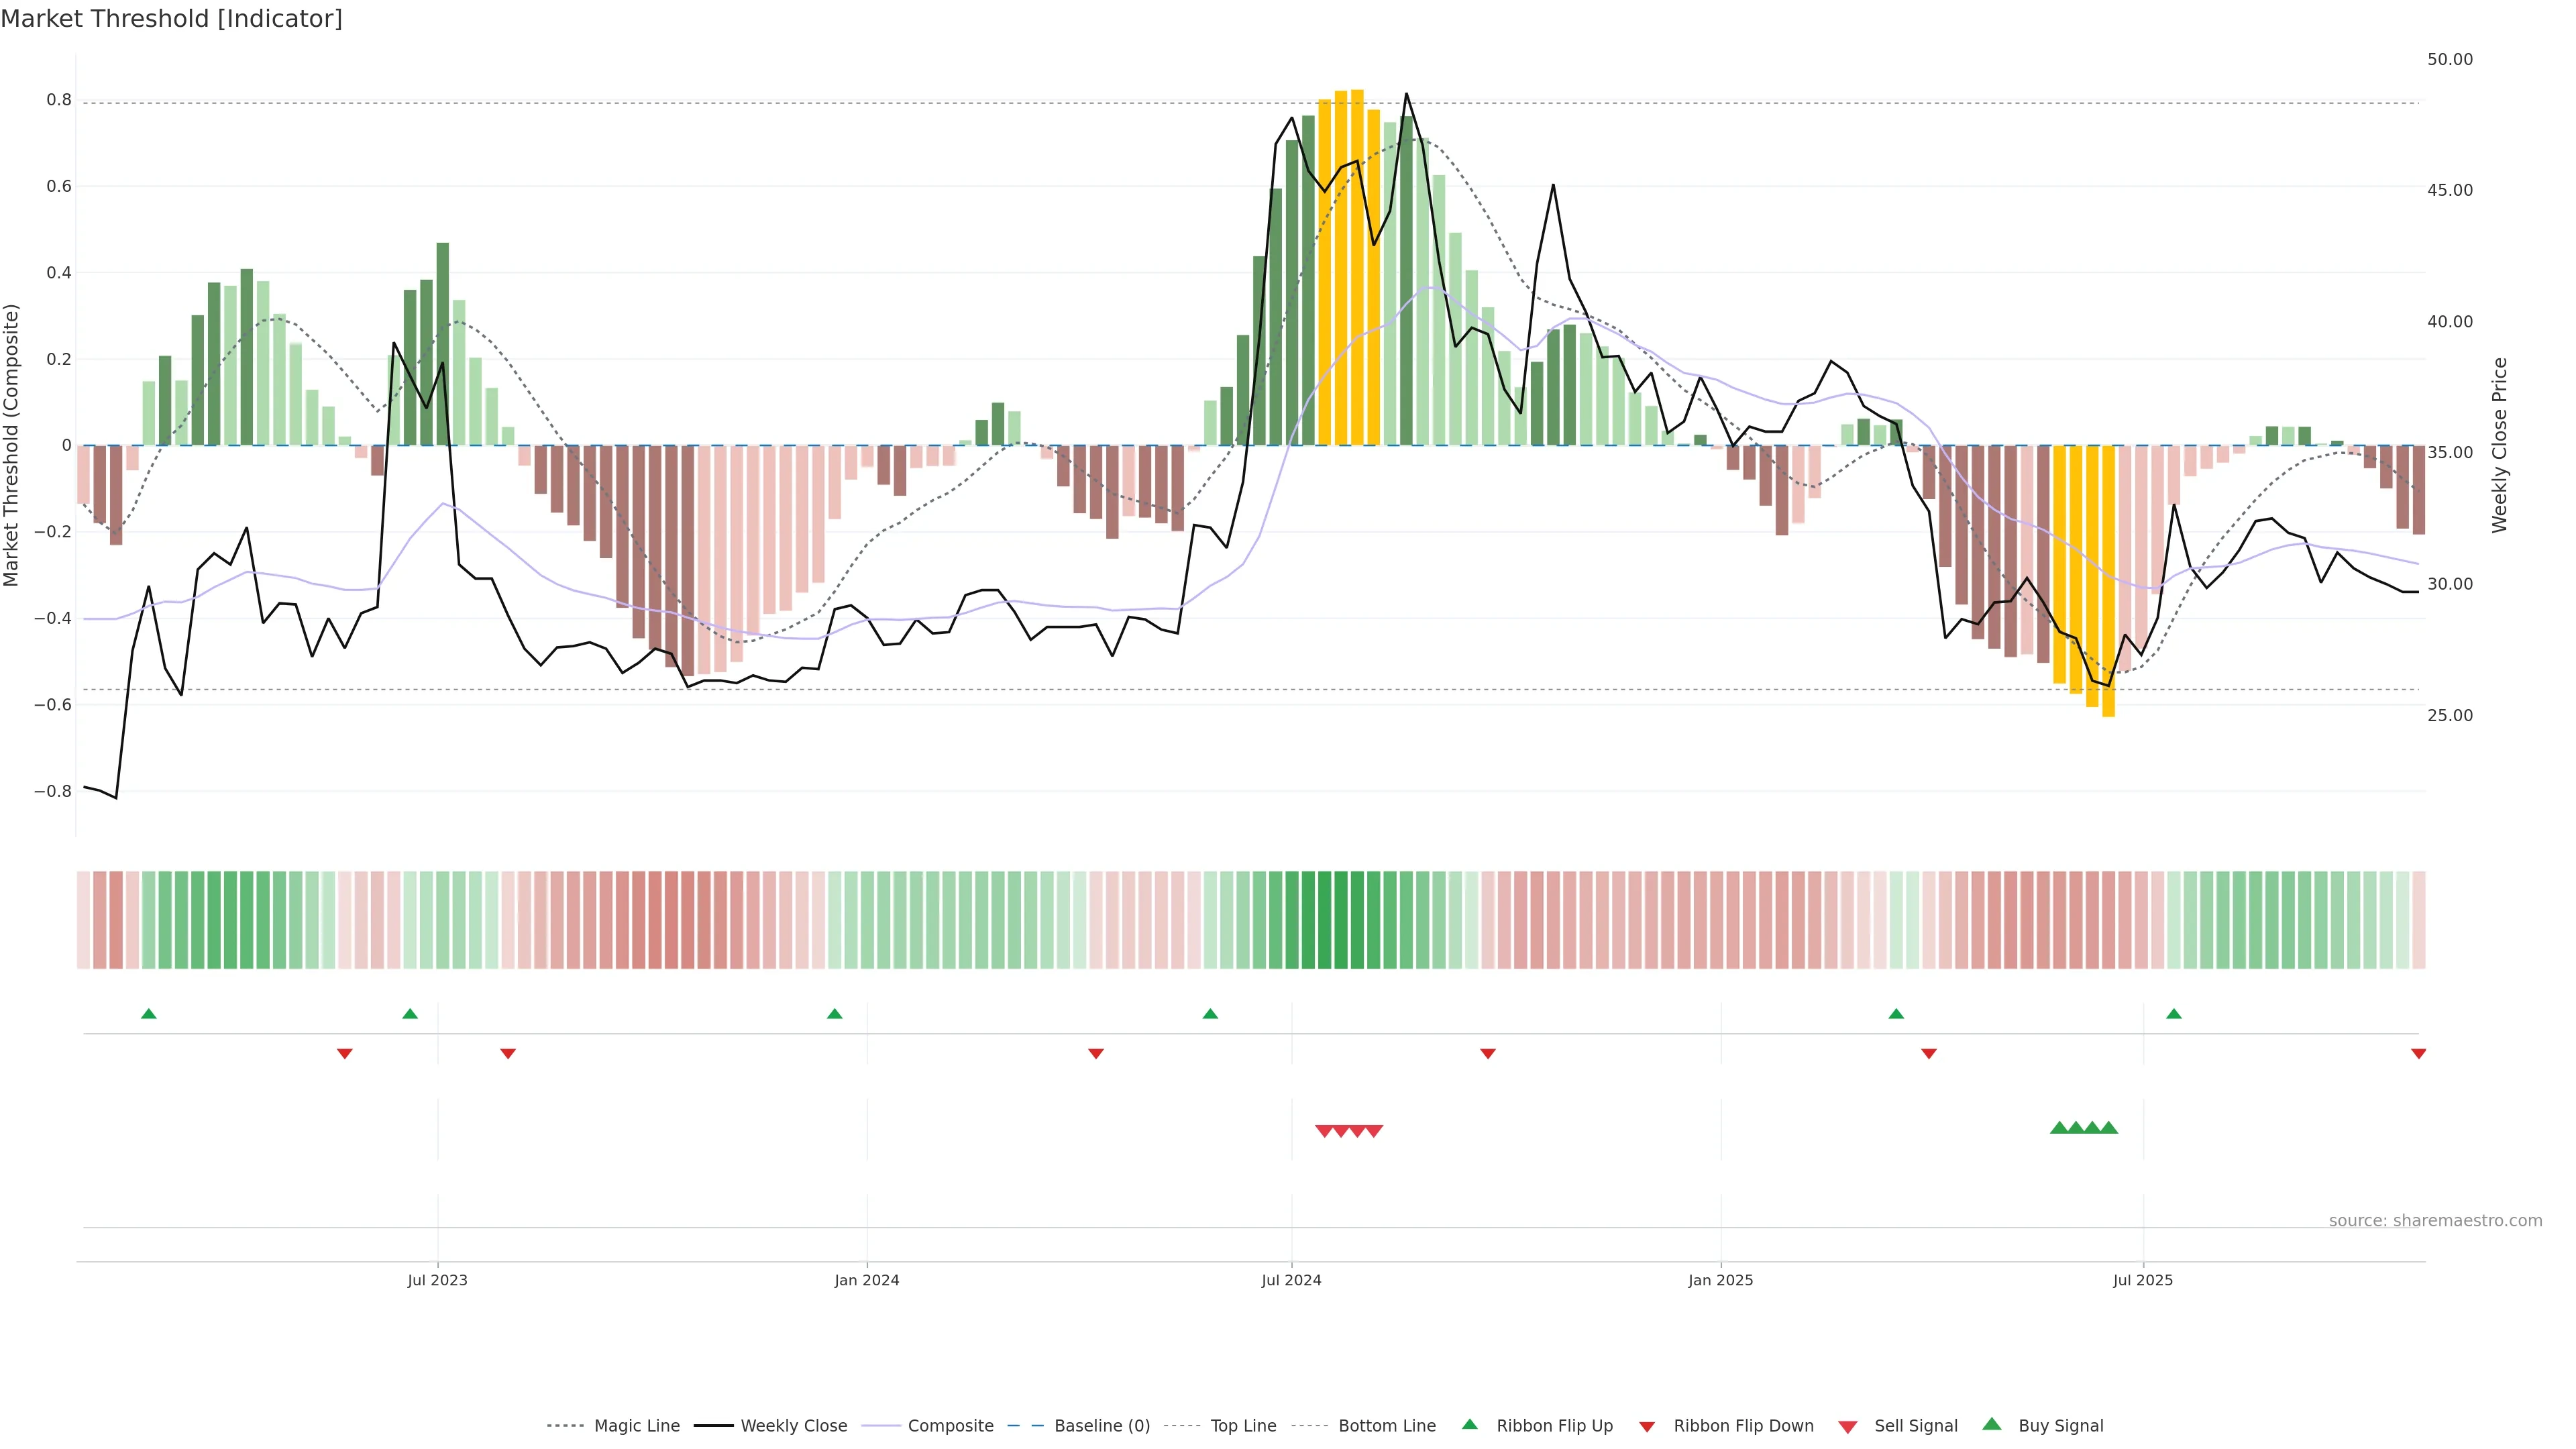
Task: Click the Jul 2024 x-axis label
Action: pyautogui.click(x=1291, y=1280)
